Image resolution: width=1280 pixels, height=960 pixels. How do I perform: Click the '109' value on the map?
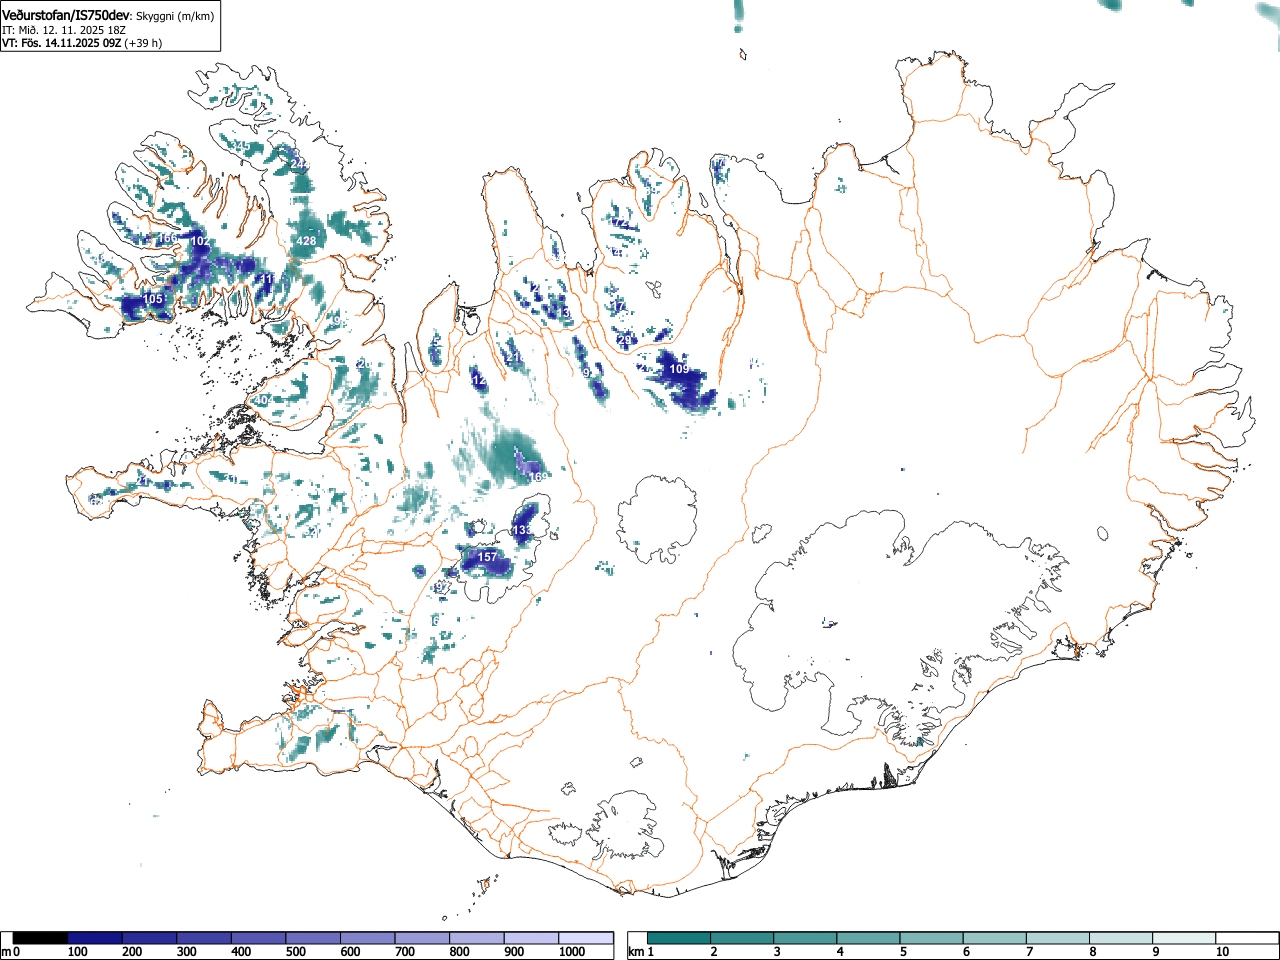coord(679,369)
